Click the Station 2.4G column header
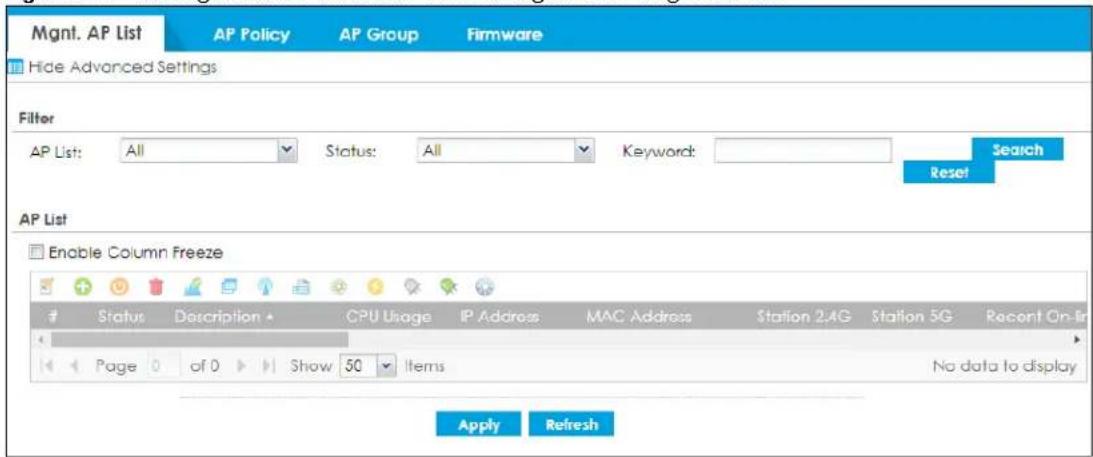1093x457 pixels. coord(804,317)
